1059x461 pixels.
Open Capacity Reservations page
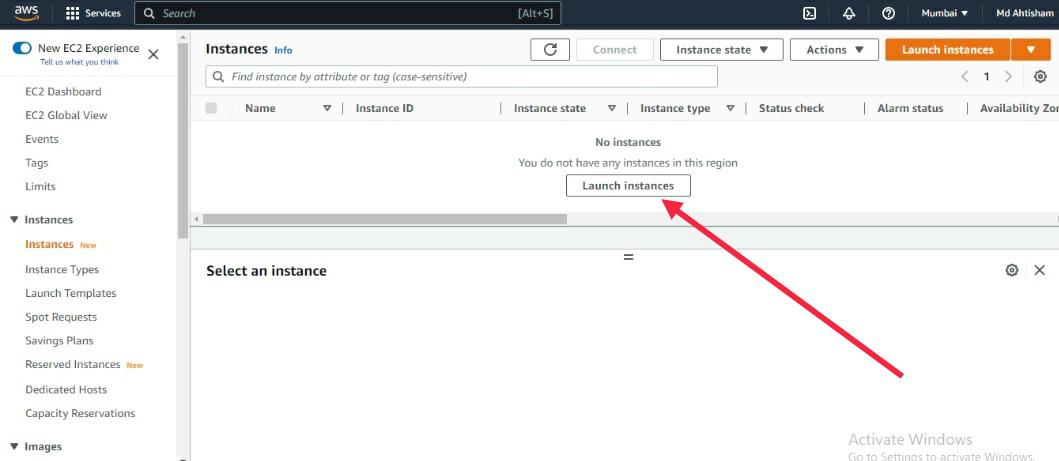(80, 413)
